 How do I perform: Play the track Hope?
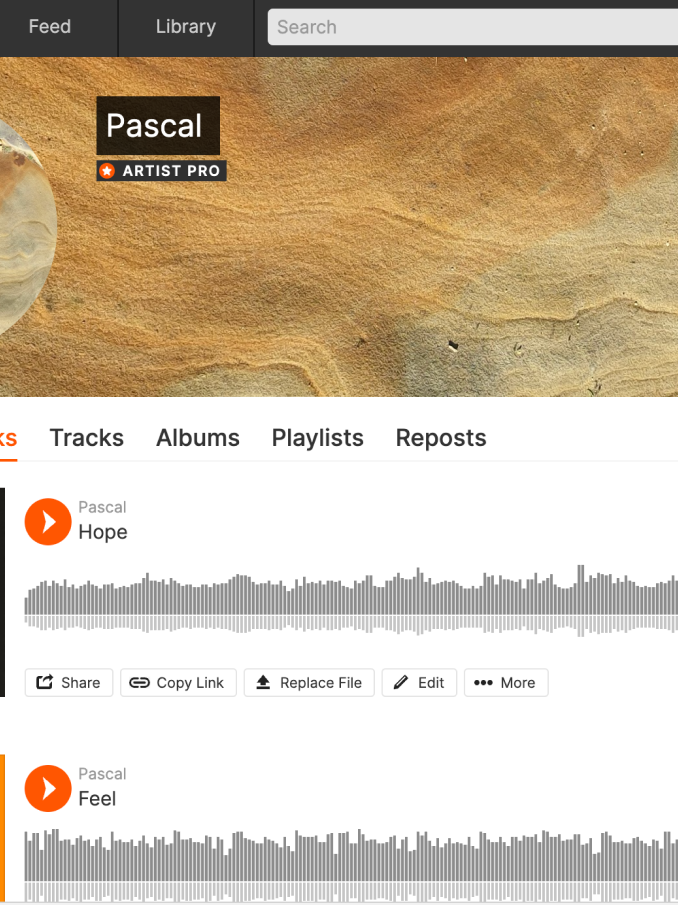[48, 522]
